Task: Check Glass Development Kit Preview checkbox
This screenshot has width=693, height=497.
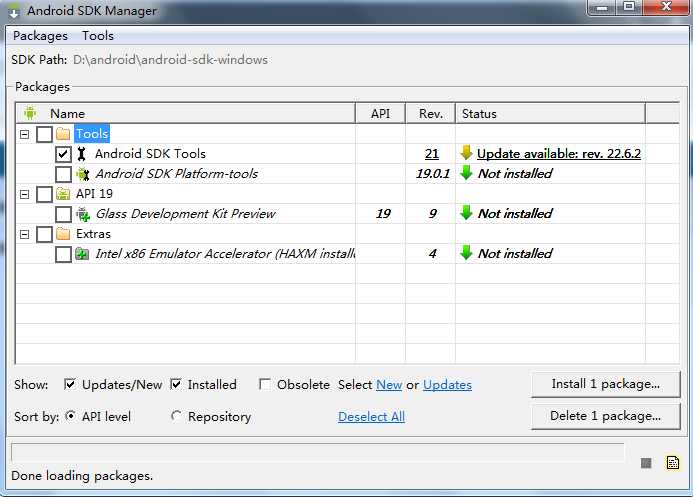Action: click(63, 214)
